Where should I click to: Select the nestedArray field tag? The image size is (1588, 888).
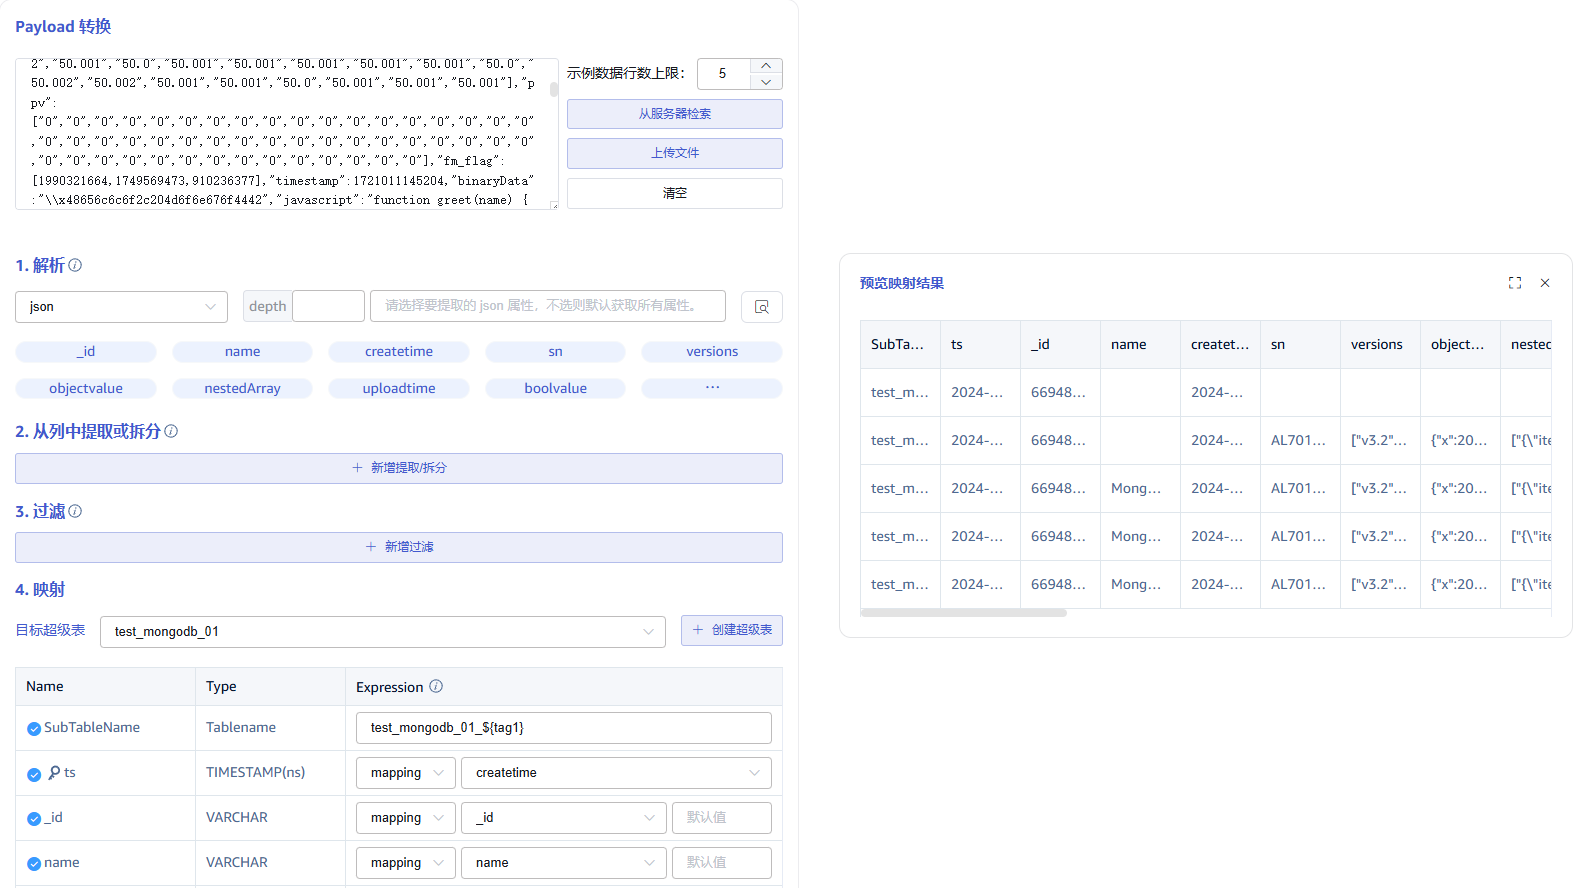[242, 389]
